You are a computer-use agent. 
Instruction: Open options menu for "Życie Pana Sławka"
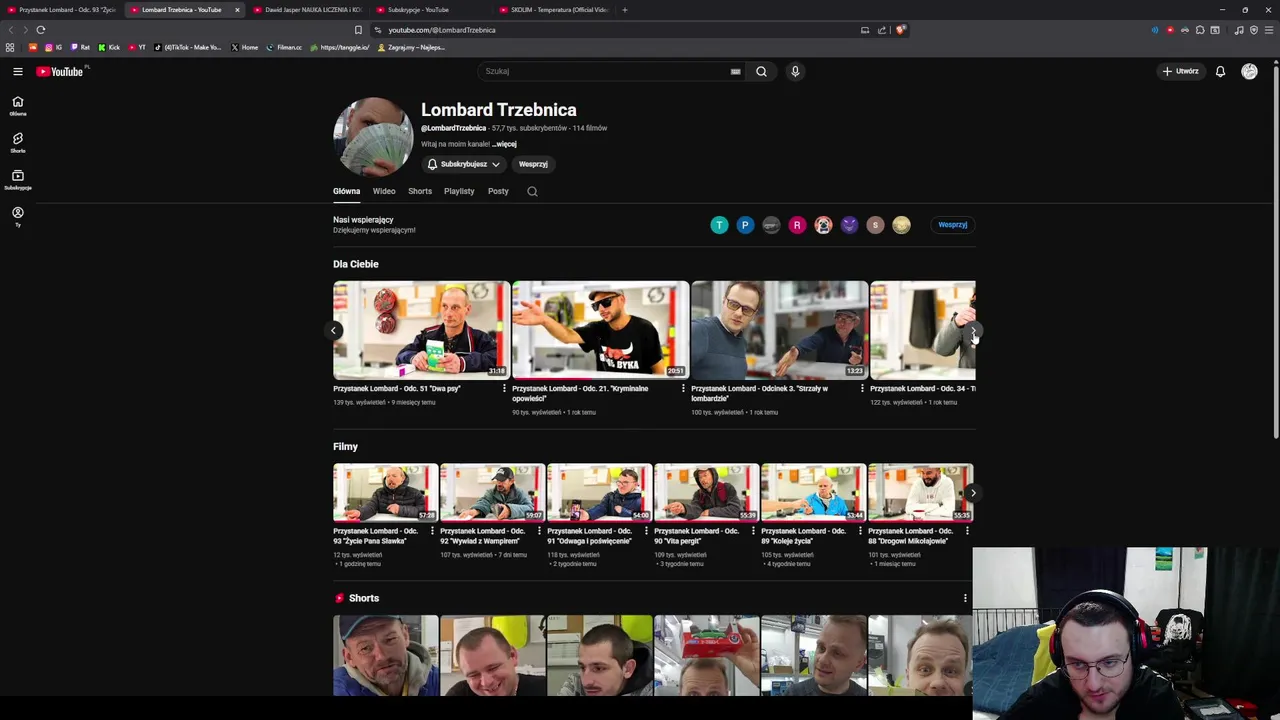point(432,531)
